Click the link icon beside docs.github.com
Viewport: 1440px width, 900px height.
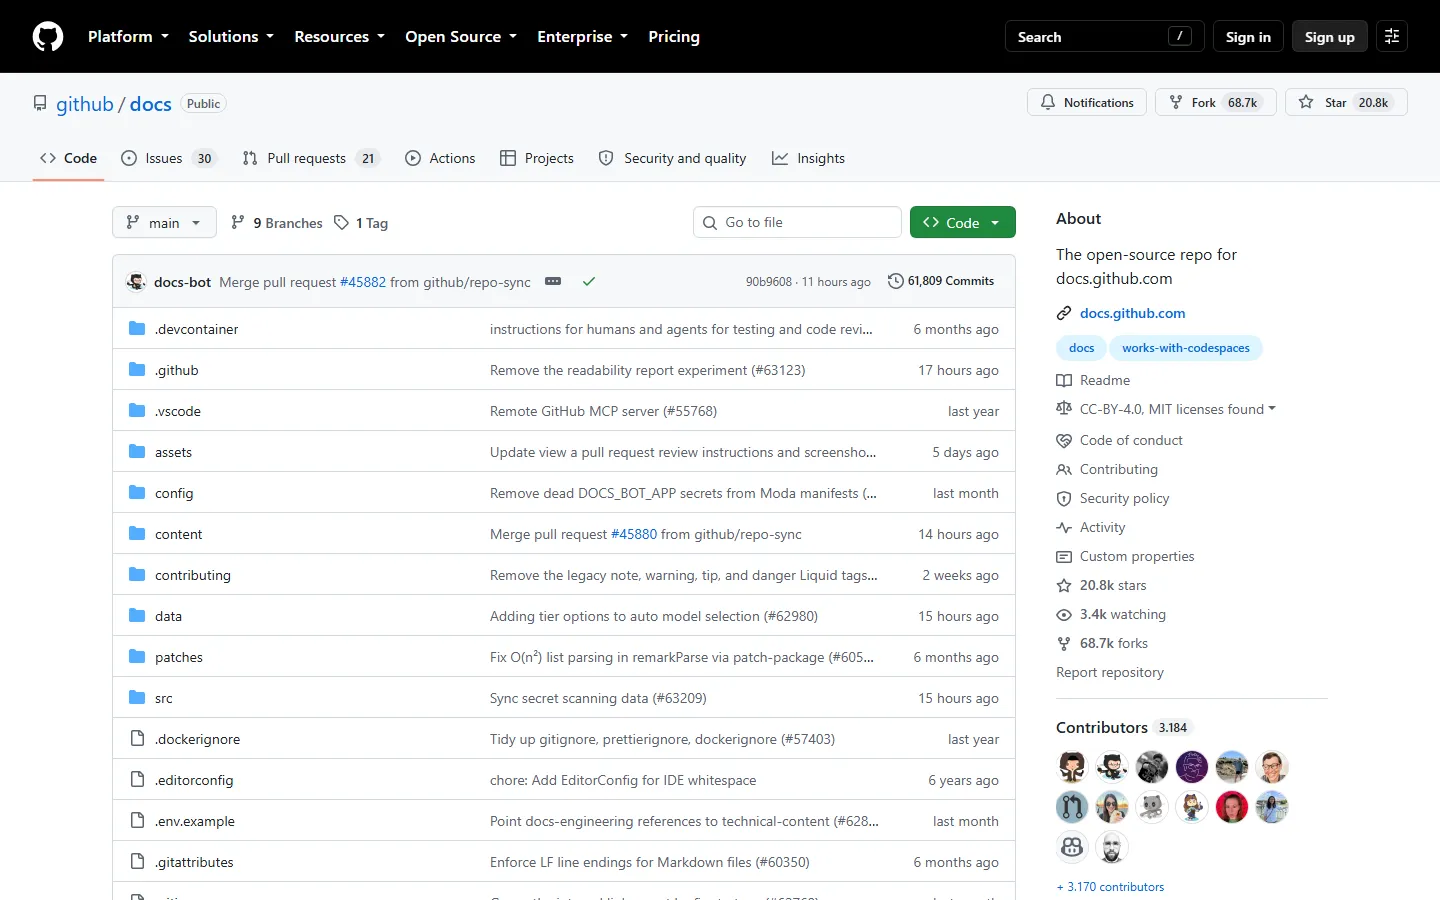[1064, 314]
